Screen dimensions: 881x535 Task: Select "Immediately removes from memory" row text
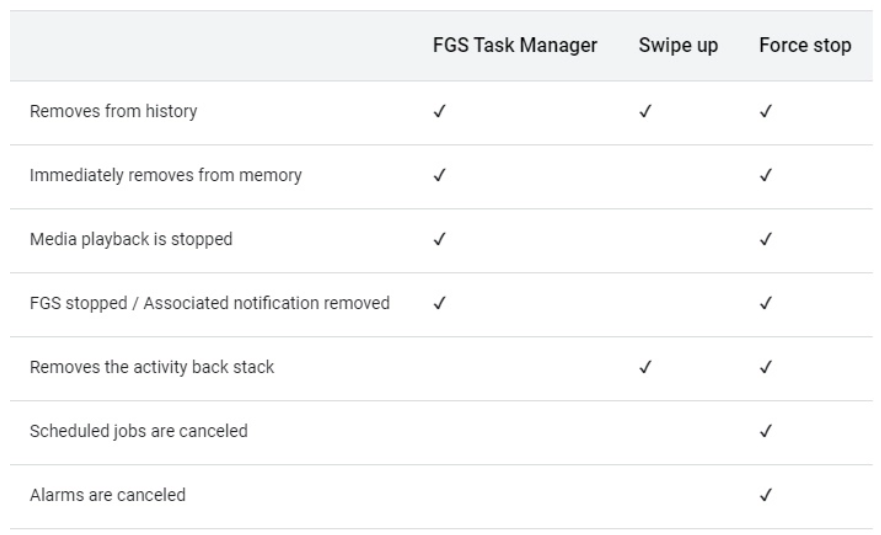165,176
